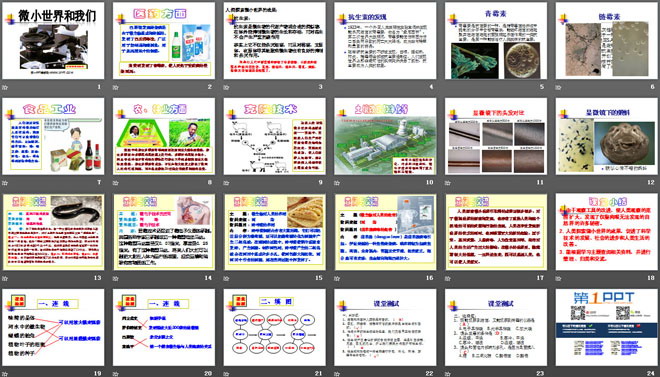
Task: Open slide 21 填图 diagram thumbnail
Action: point(274,327)
